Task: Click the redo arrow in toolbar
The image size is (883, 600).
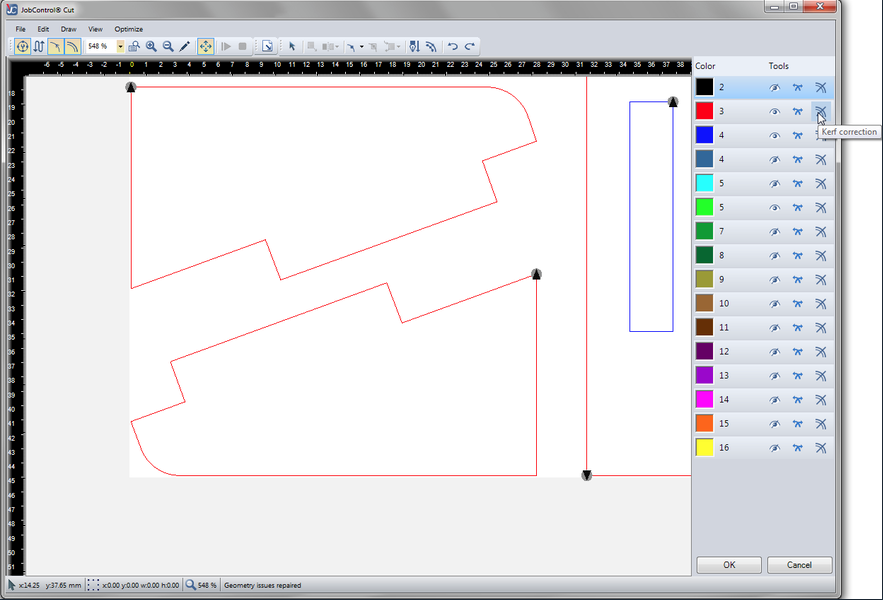Action: point(469,46)
